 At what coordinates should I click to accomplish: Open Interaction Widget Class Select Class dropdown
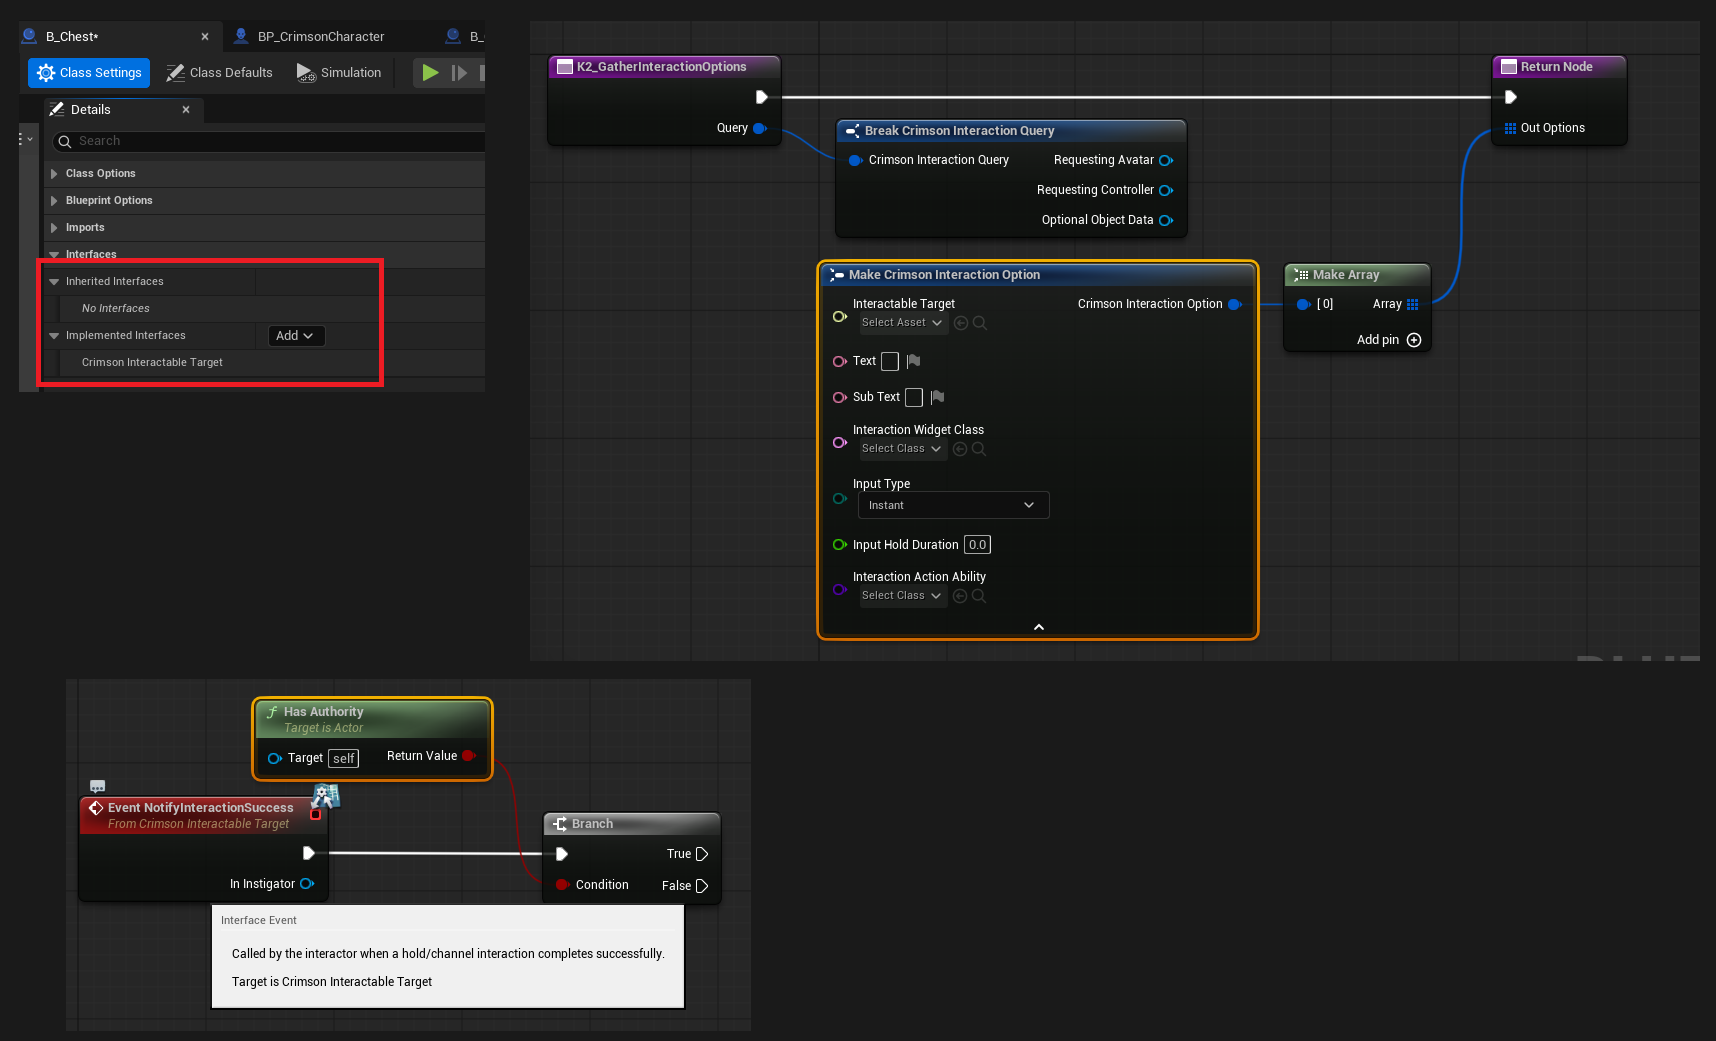point(903,449)
